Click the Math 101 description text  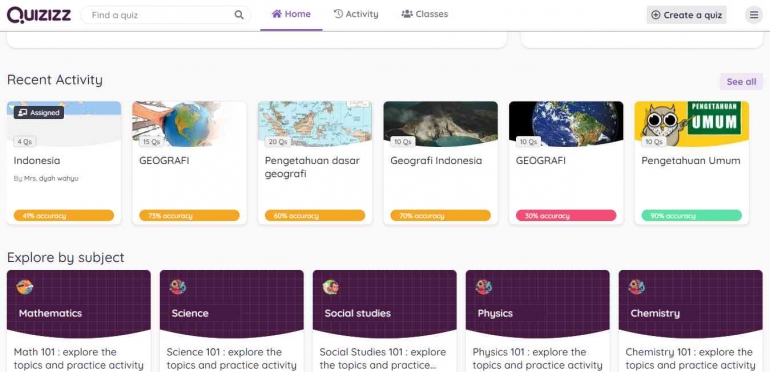(x=79, y=359)
